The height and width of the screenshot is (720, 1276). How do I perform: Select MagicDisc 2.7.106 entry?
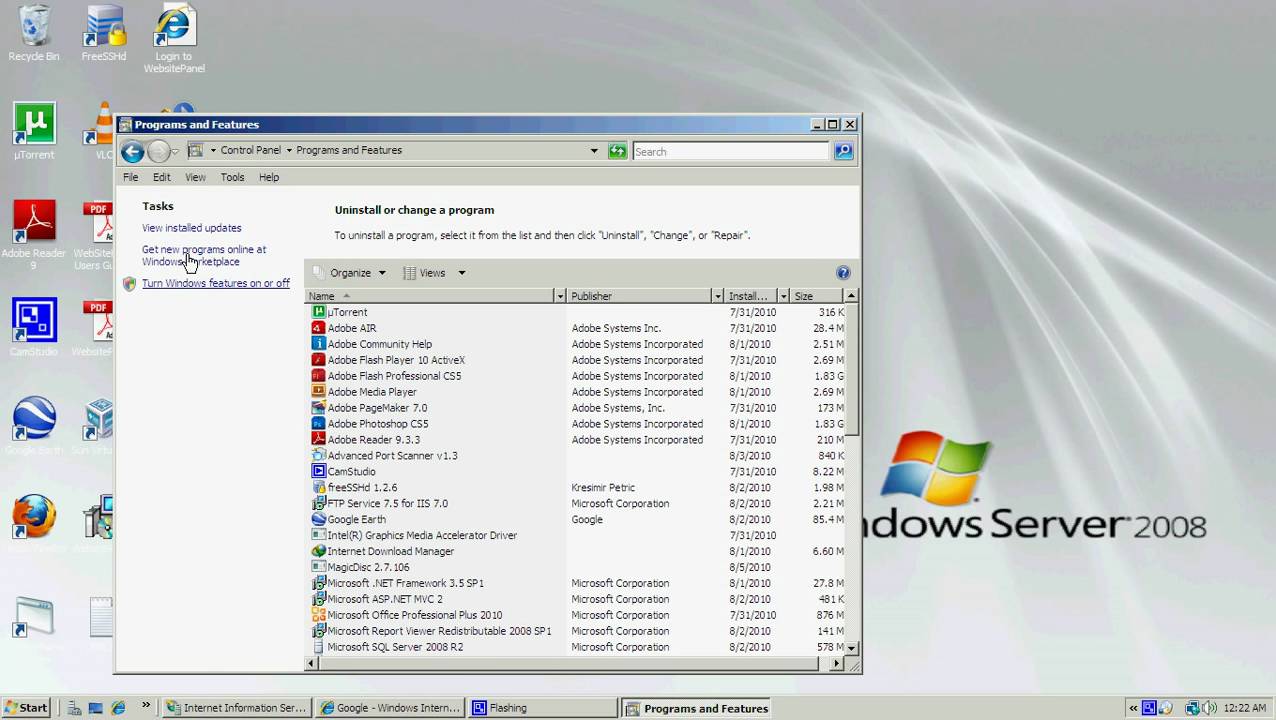click(577, 567)
